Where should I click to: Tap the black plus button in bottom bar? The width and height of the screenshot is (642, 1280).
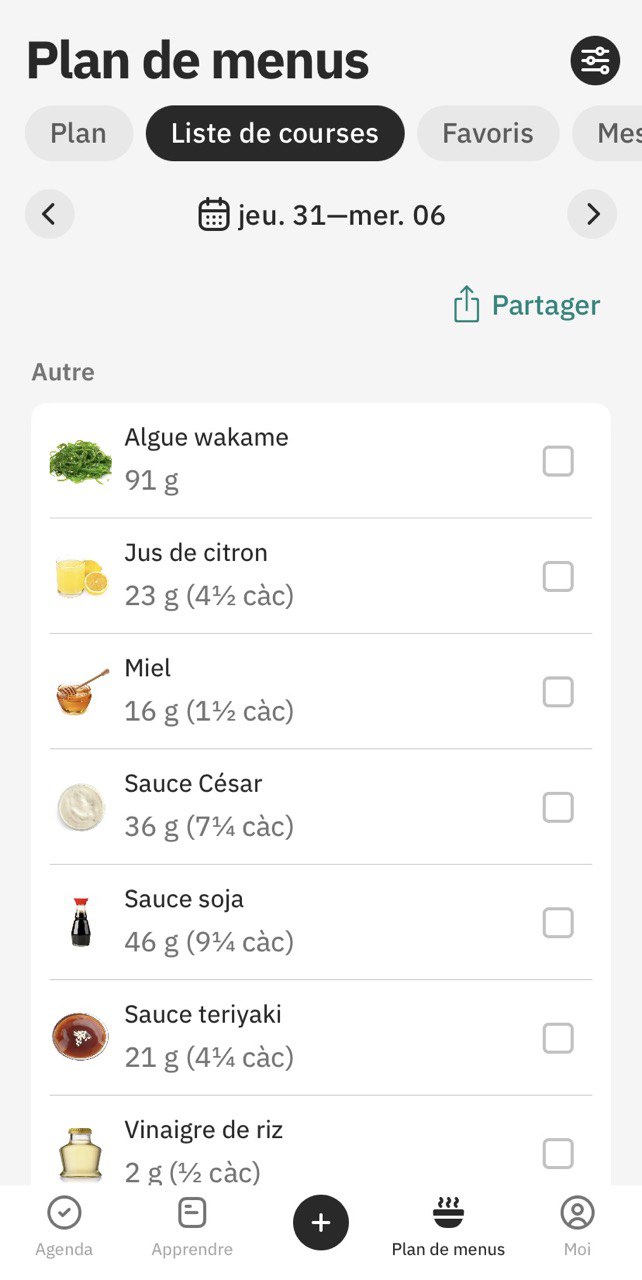tap(320, 1222)
